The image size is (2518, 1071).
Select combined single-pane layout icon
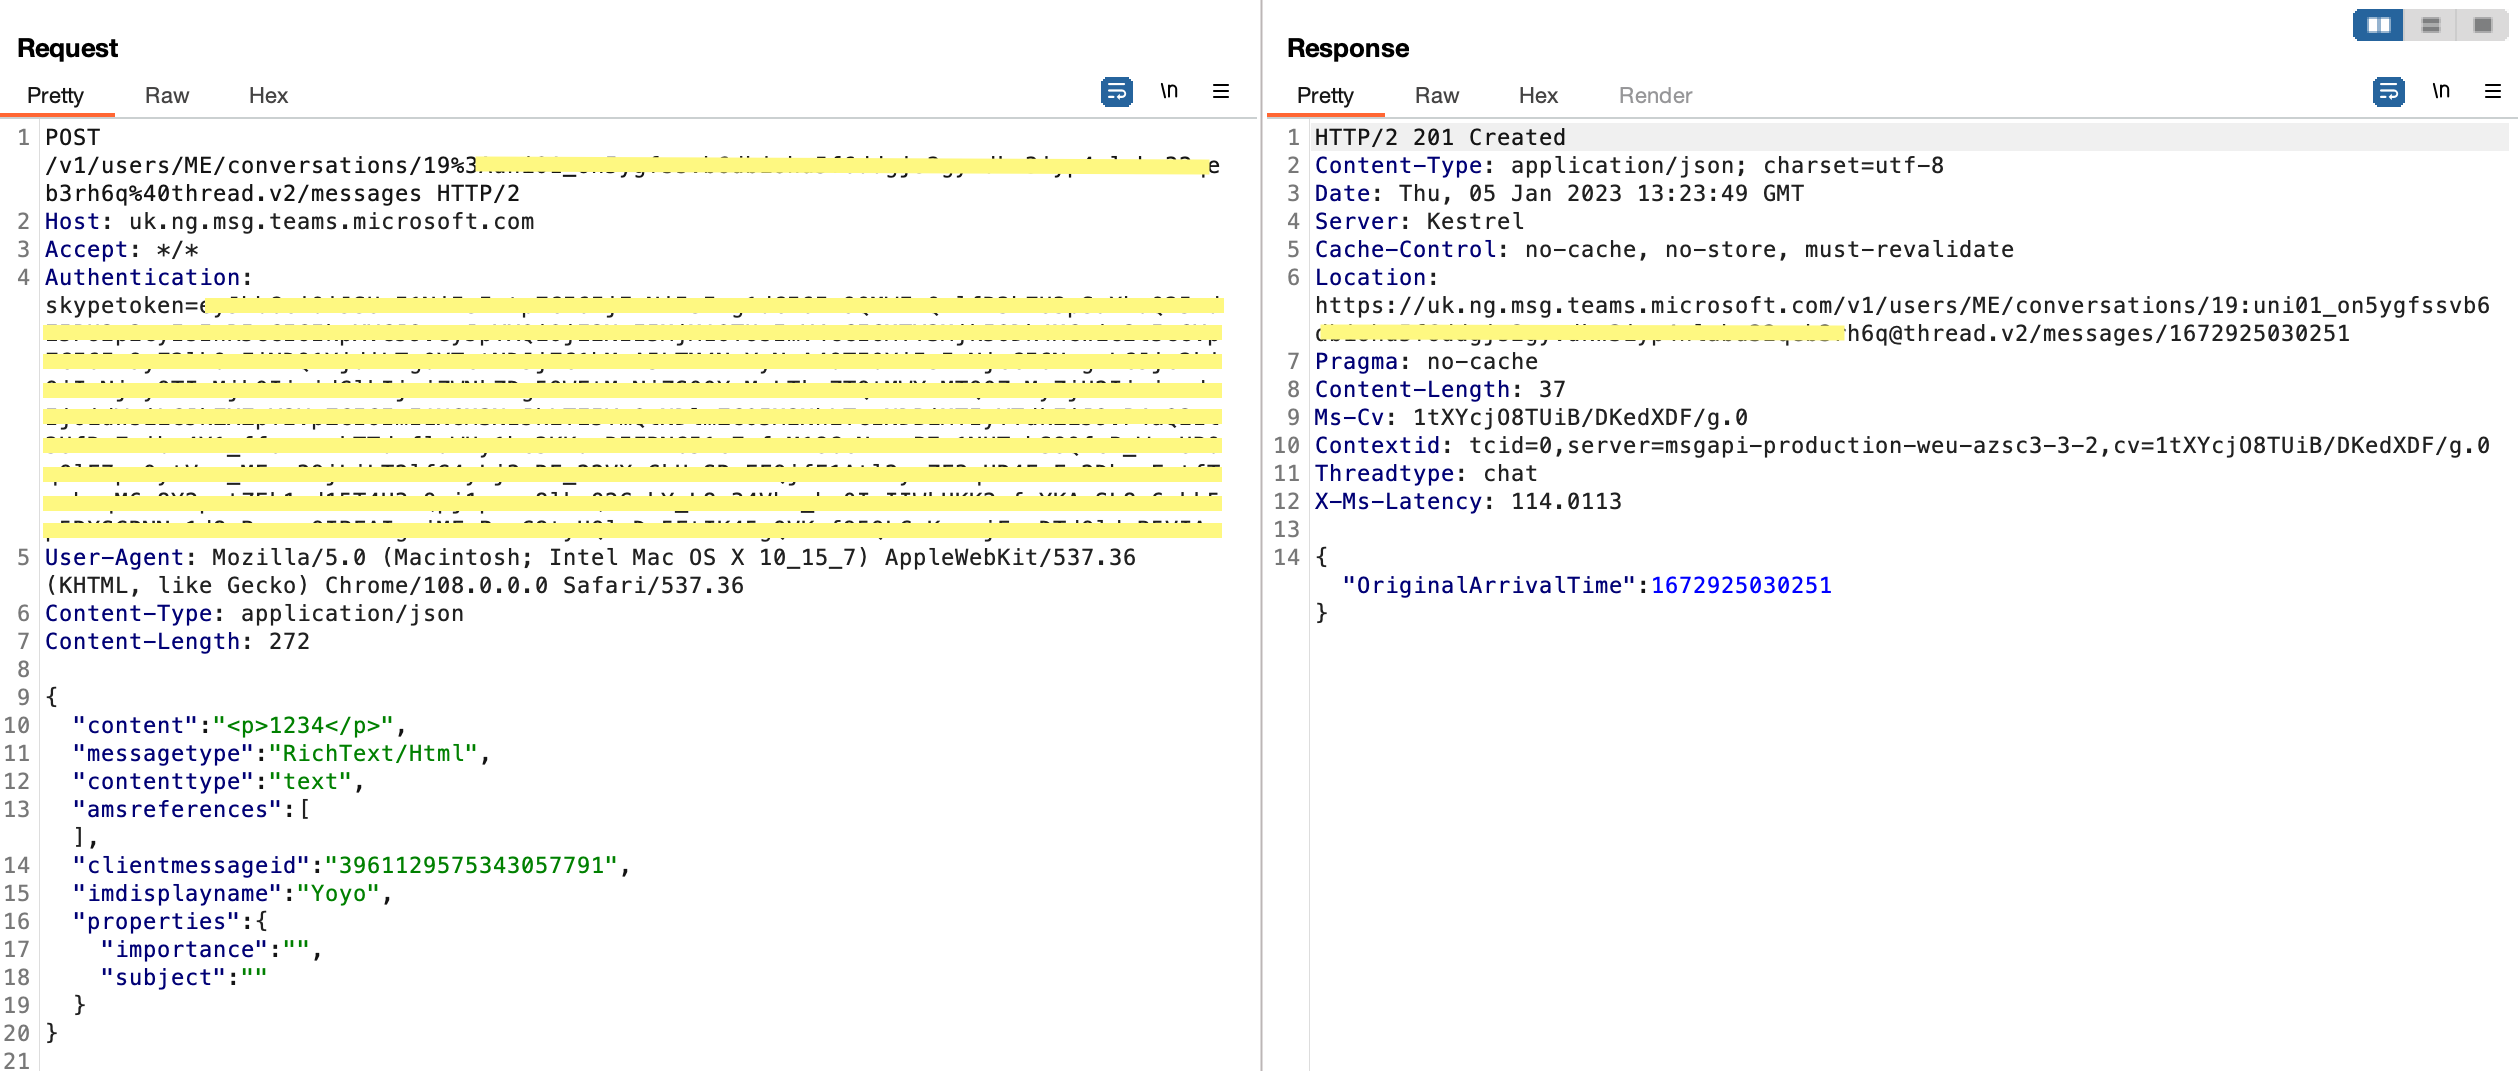2482,25
